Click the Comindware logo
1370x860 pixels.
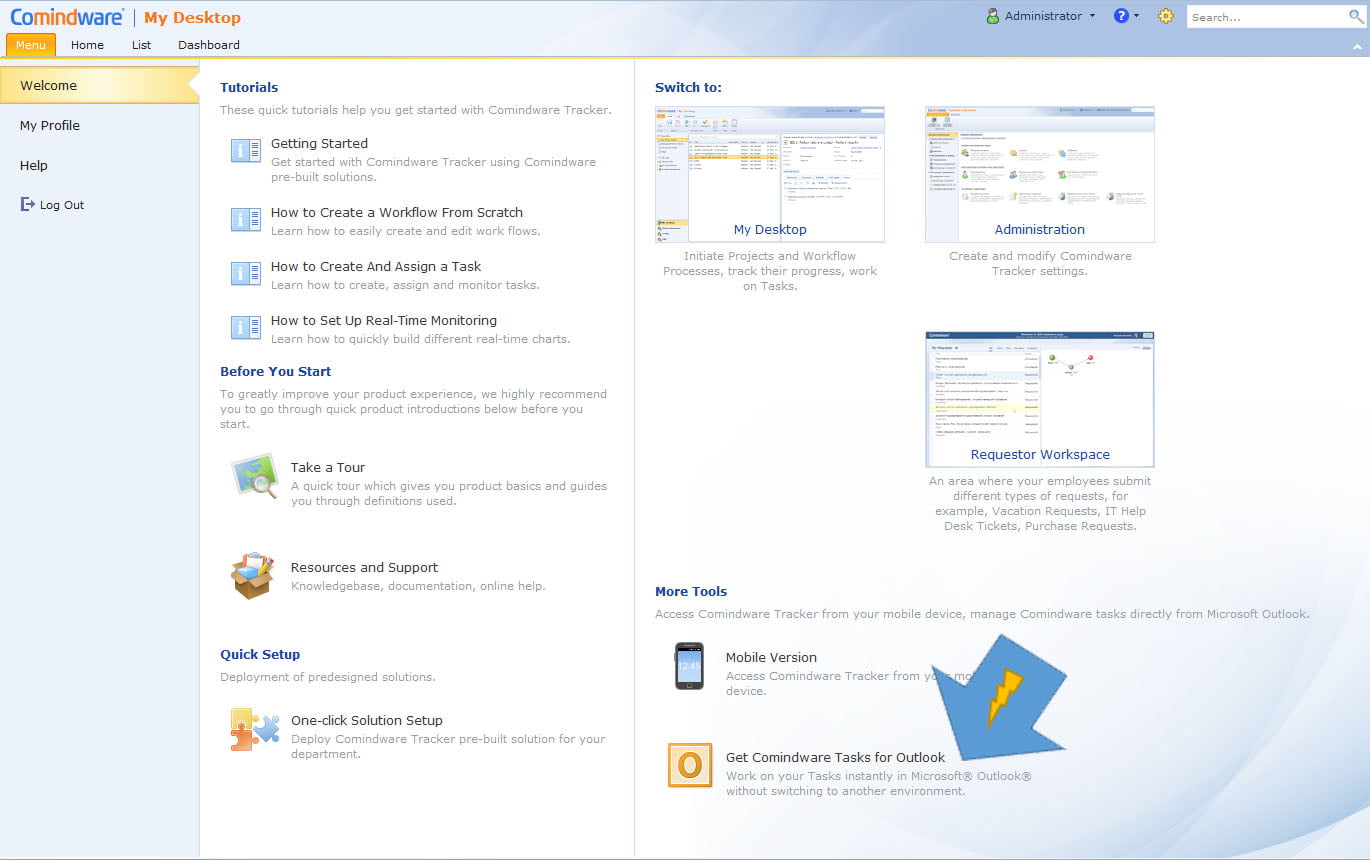coord(67,17)
